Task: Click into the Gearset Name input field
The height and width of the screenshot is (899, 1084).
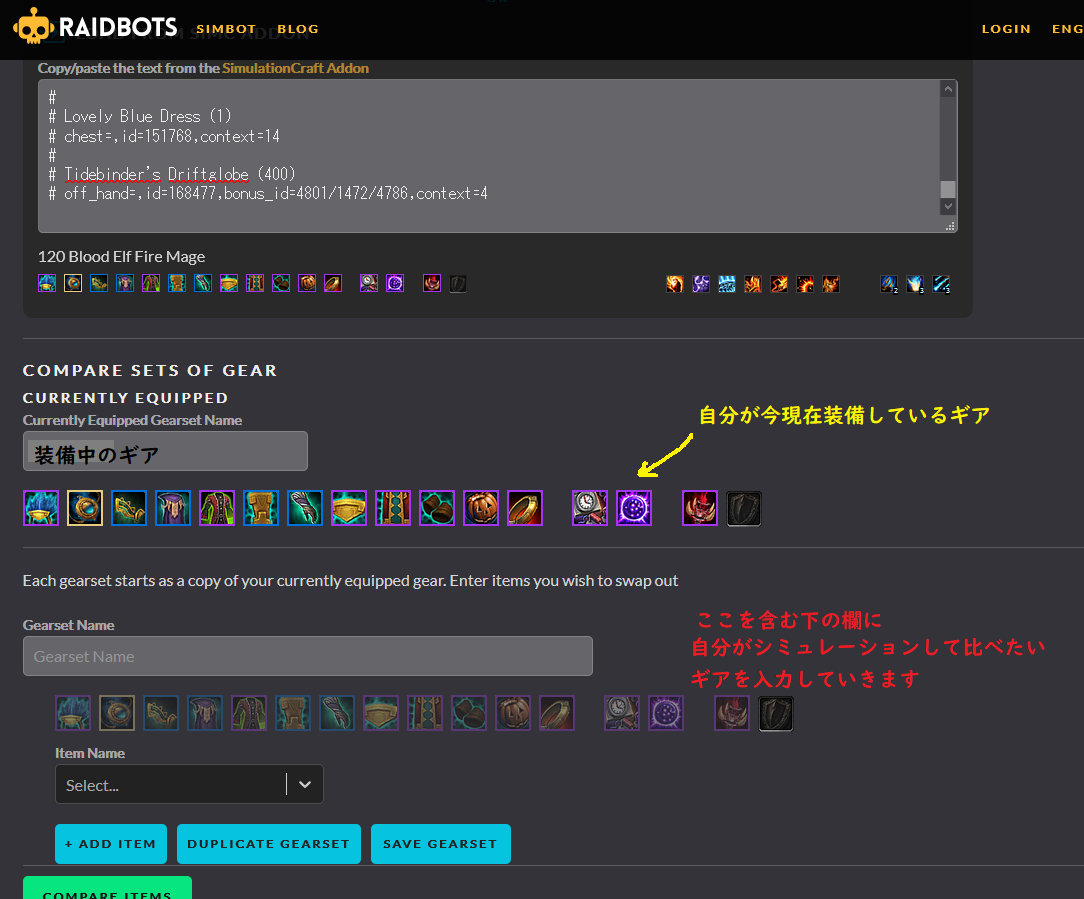Action: [308, 656]
